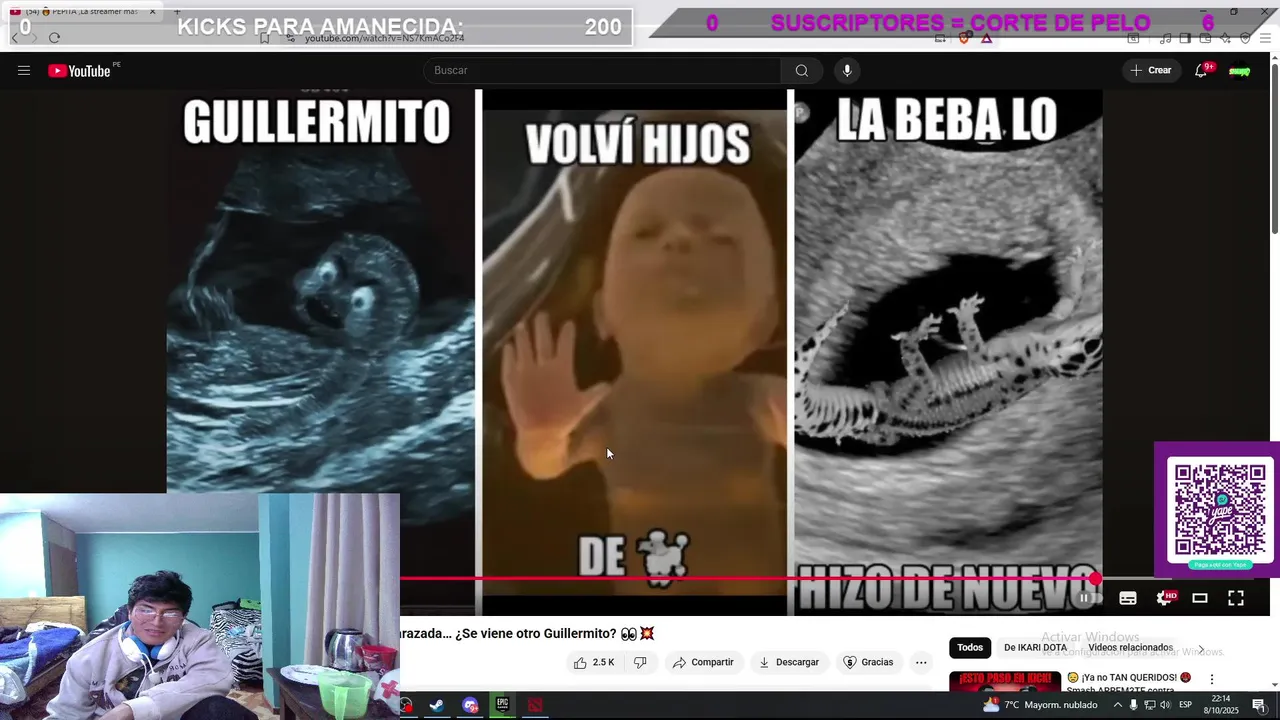Image resolution: width=1280 pixels, height=720 pixels.
Task: Close the PEPITA browser tab
Action: point(153,11)
